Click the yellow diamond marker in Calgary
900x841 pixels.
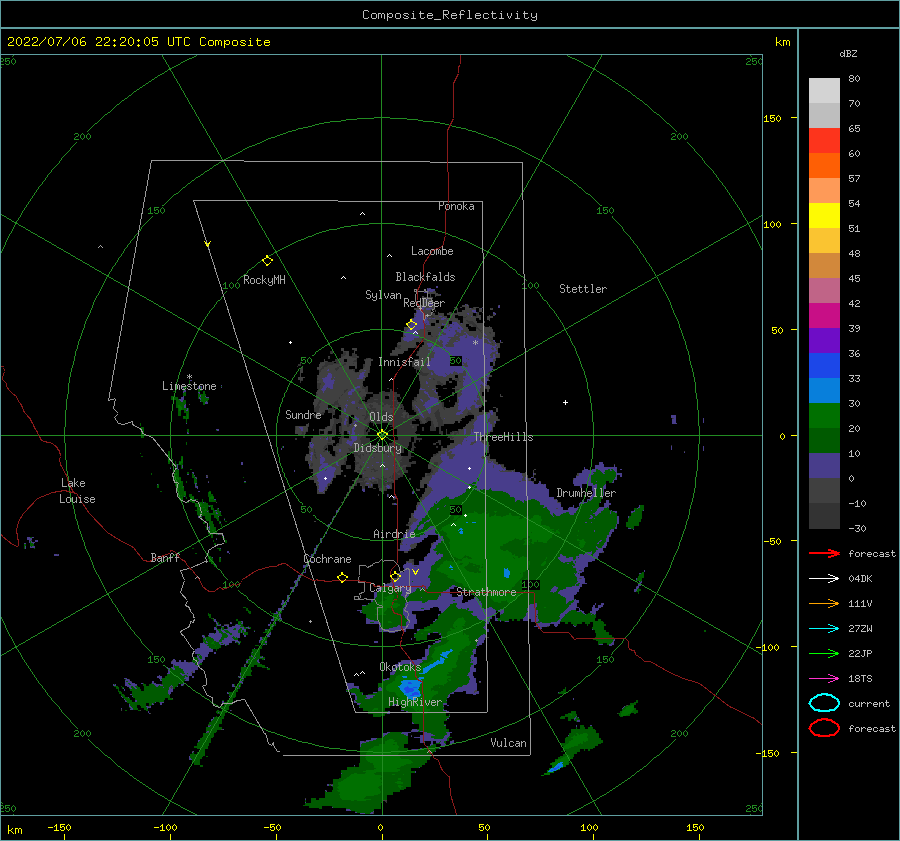click(x=395, y=576)
